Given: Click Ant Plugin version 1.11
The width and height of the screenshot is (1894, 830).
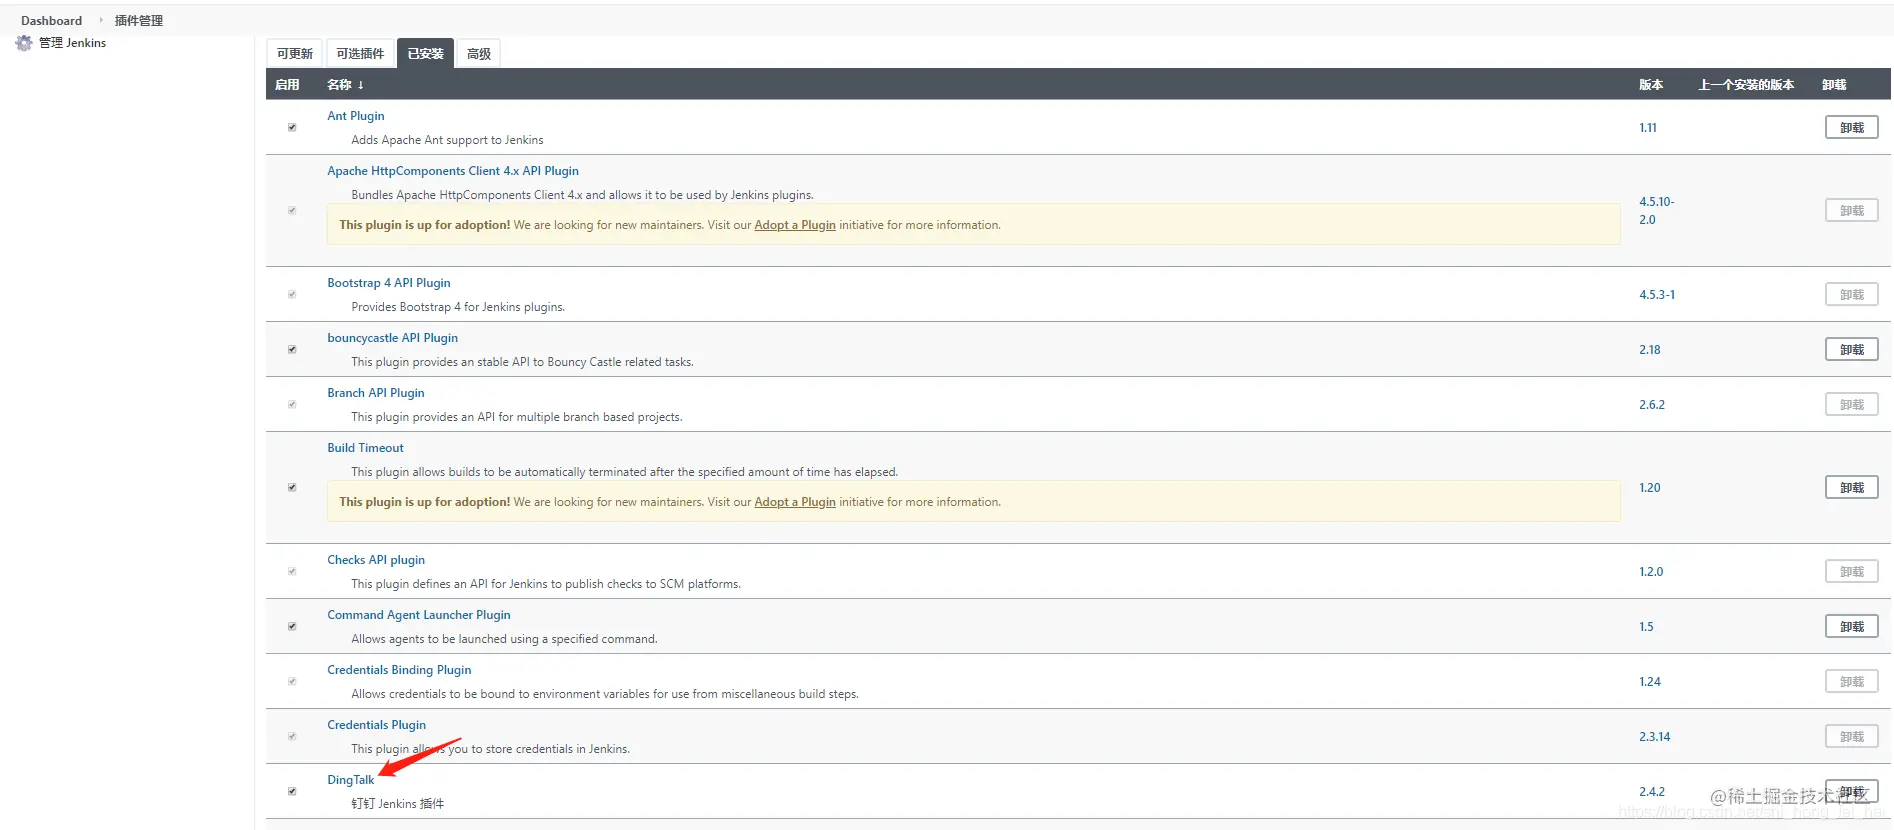Looking at the screenshot, I should click(x=1648, y=128).
